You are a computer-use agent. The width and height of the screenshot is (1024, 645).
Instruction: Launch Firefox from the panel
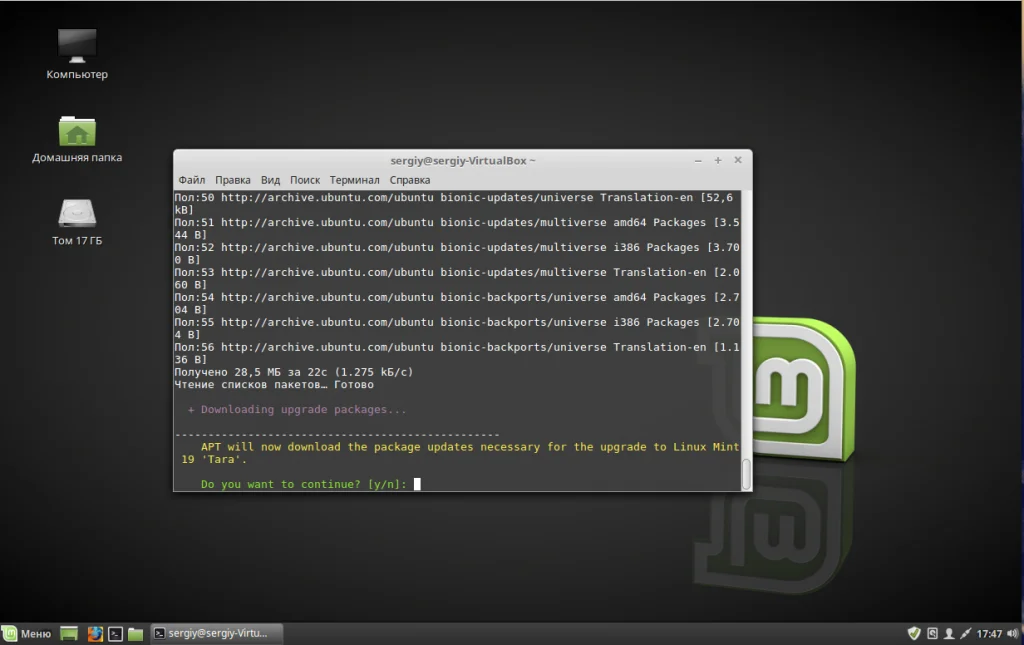click(x=95, y=633)
